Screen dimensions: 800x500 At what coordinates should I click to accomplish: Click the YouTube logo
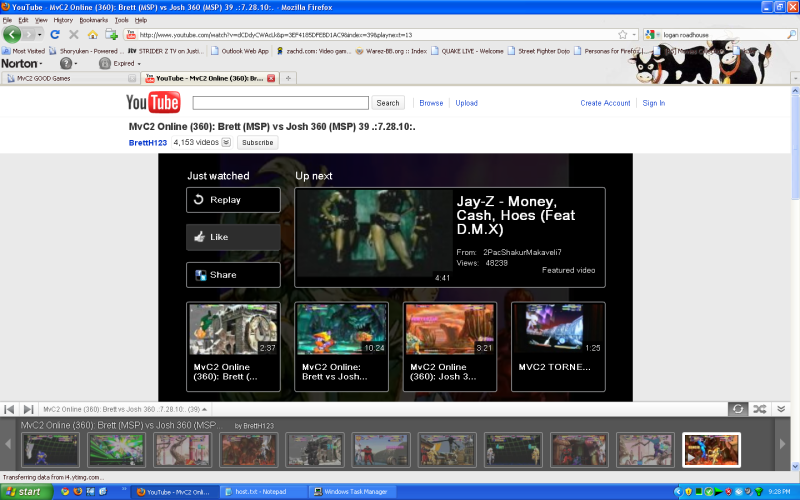pyautogui.click(x=153, y=103)
